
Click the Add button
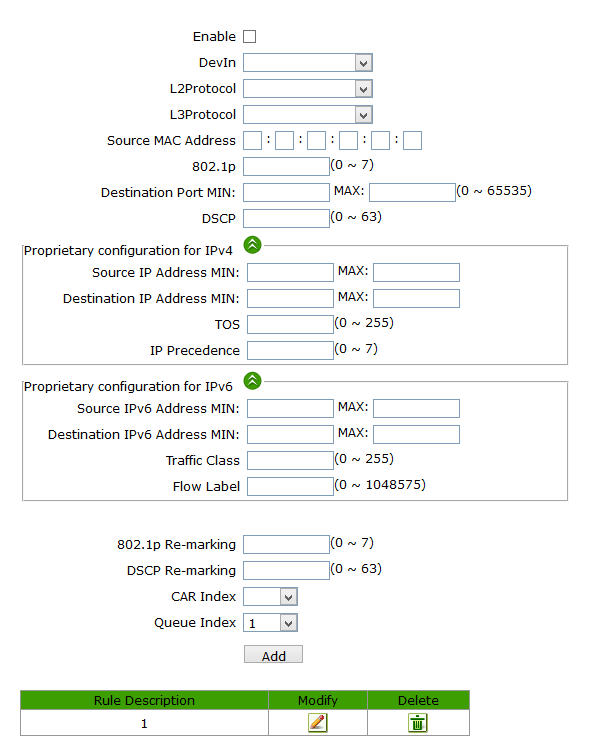pyautogui.click(x=273, y=654)
